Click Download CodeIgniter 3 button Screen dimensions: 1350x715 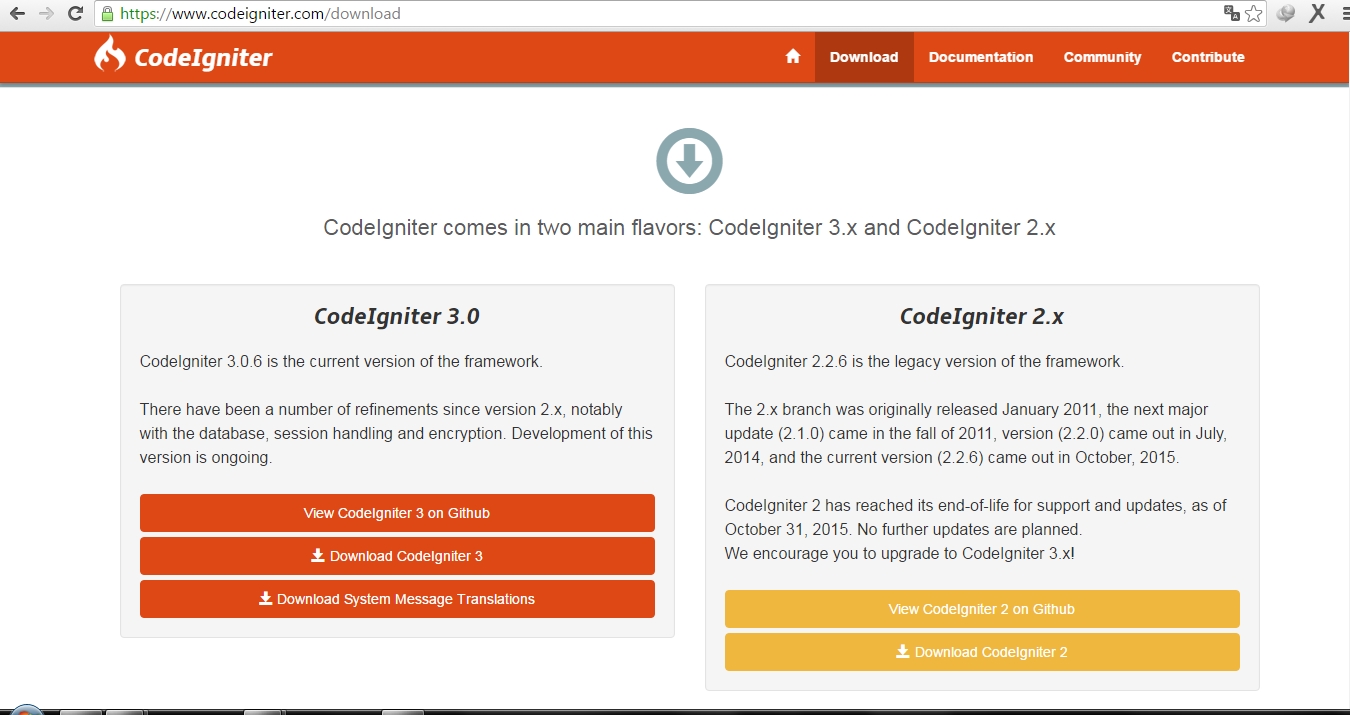click(397, 556)
